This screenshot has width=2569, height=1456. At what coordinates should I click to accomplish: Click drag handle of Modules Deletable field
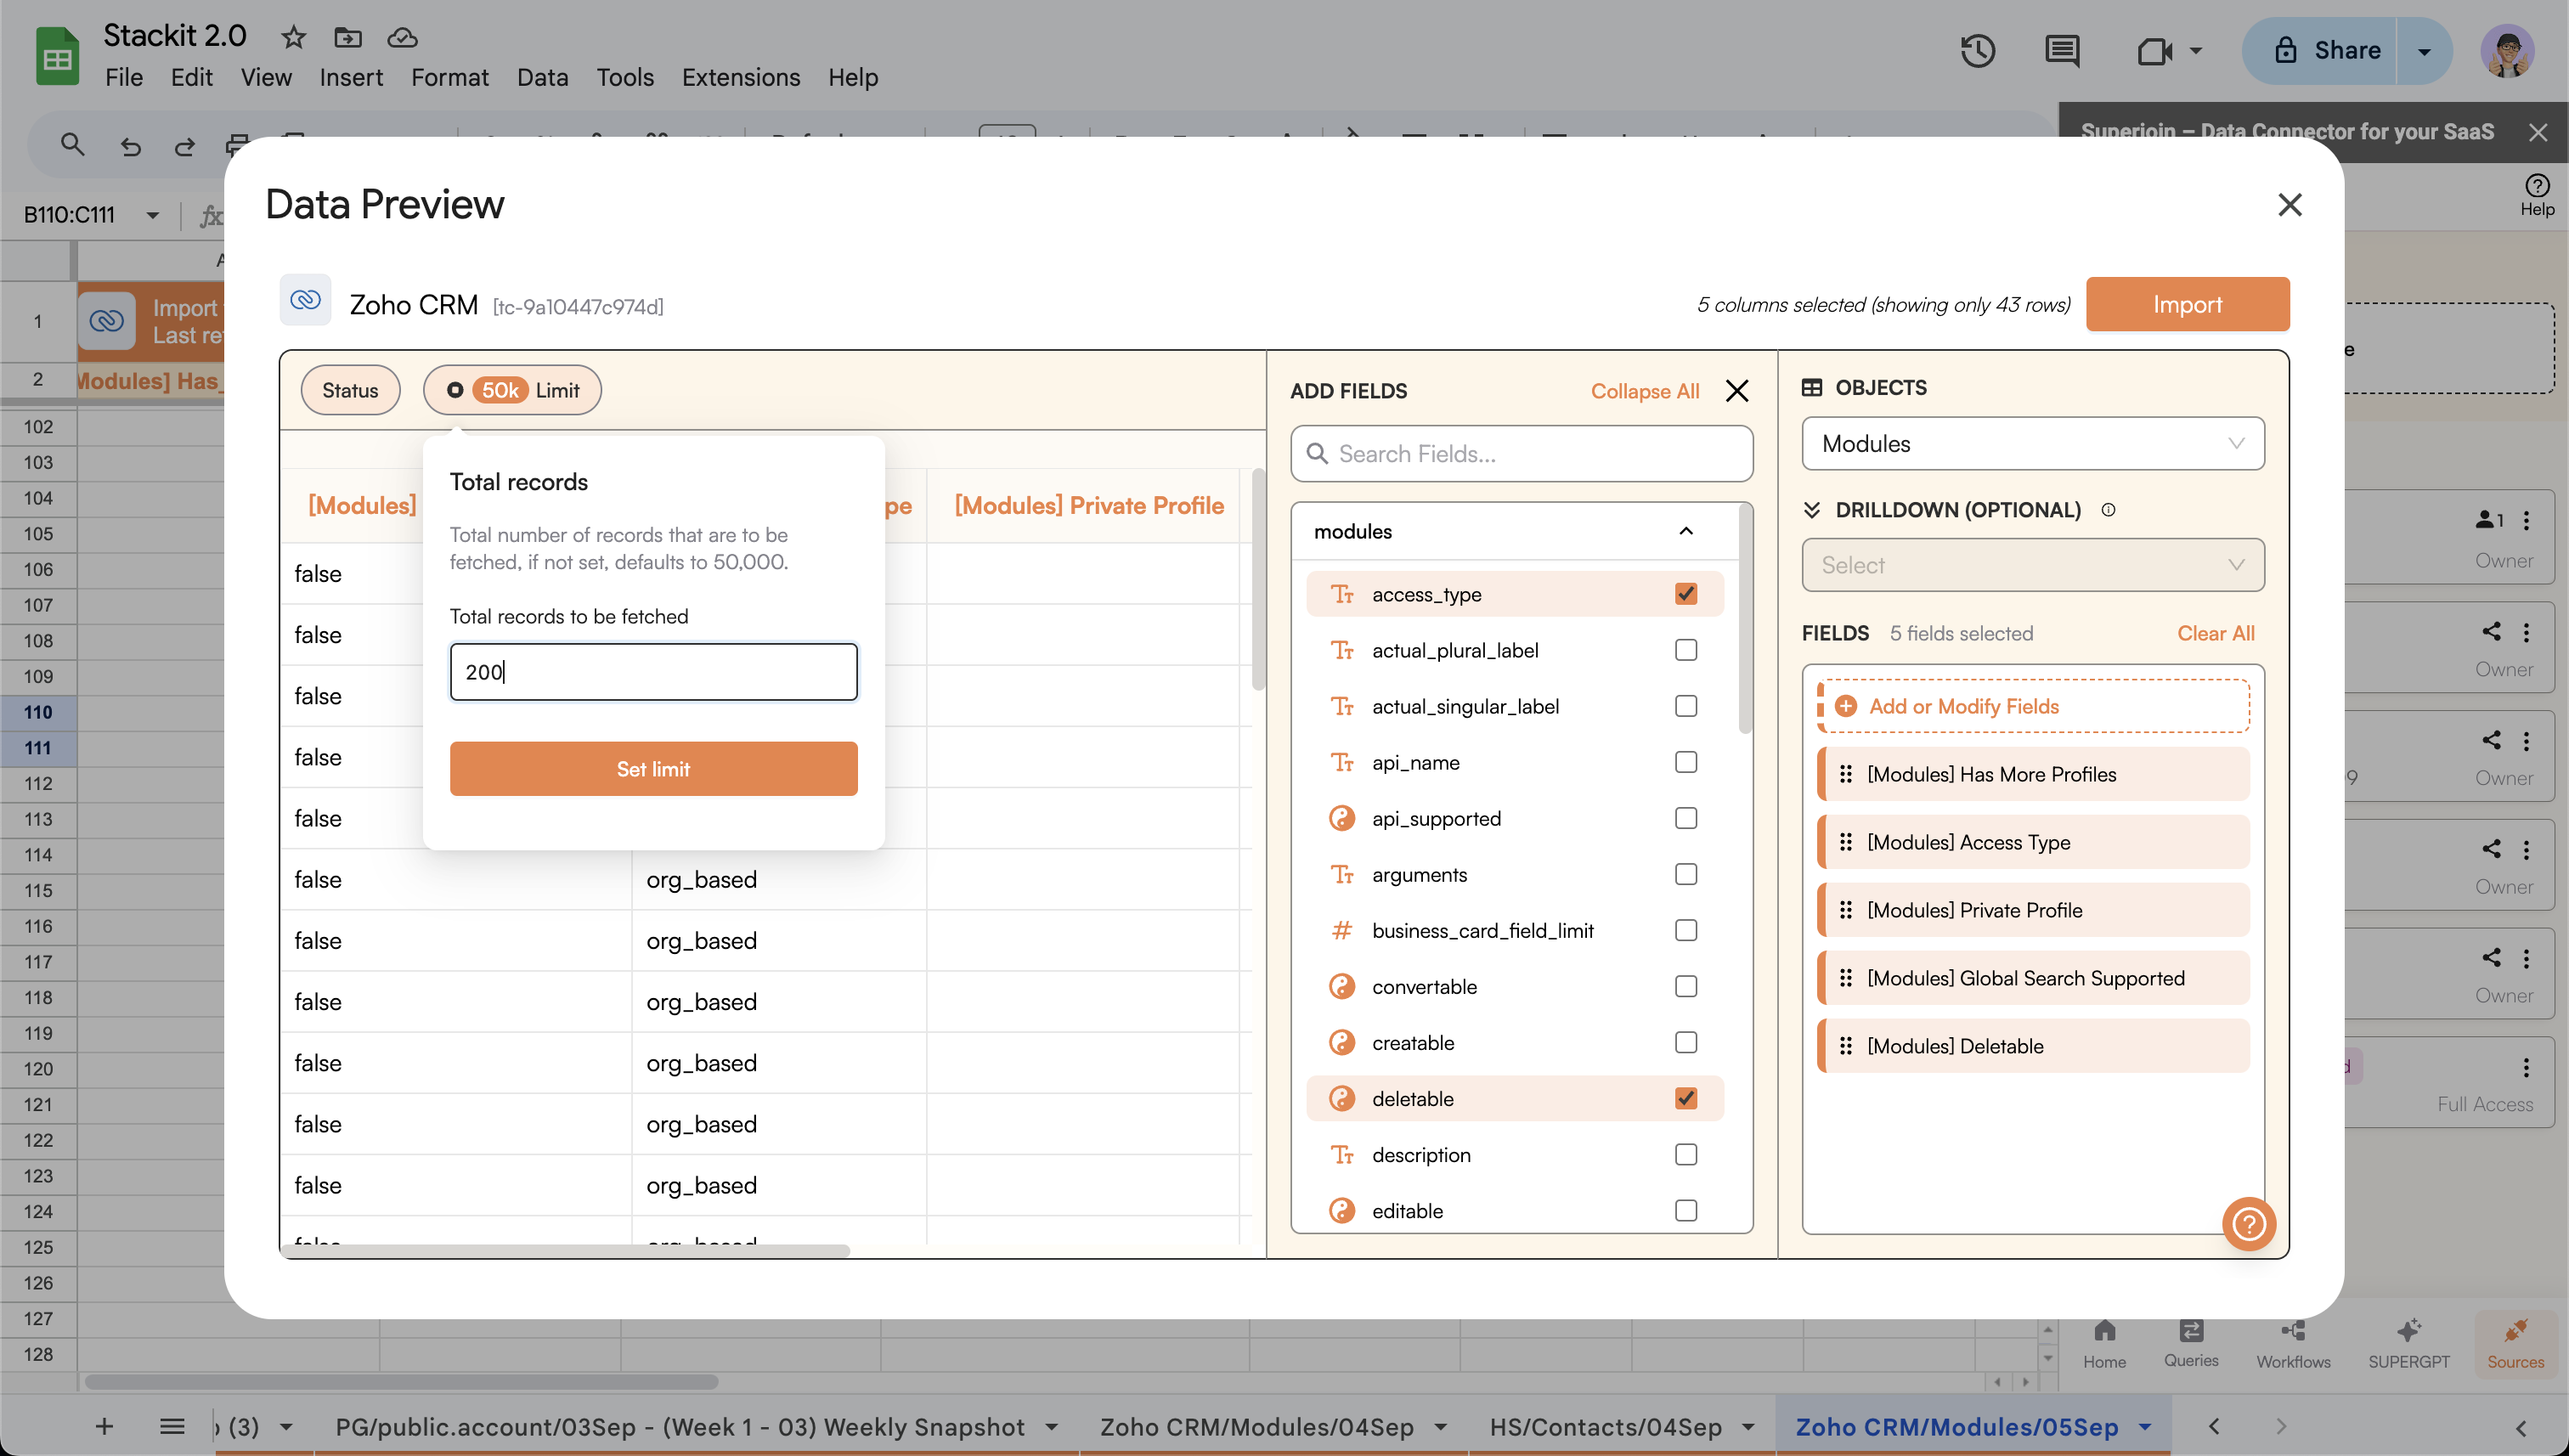tap(1846, 1046)
